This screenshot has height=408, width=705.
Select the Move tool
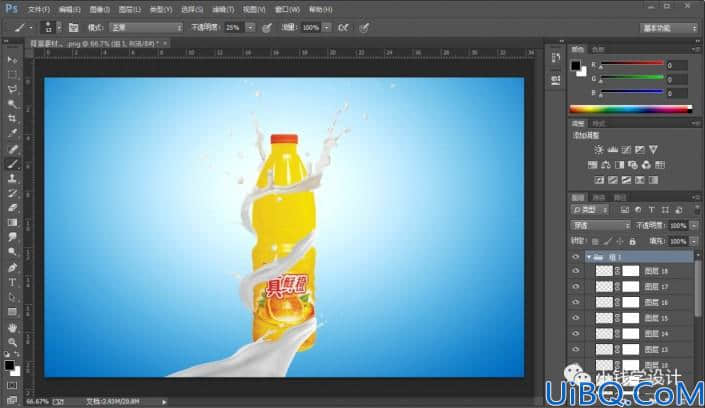[12, 59]
